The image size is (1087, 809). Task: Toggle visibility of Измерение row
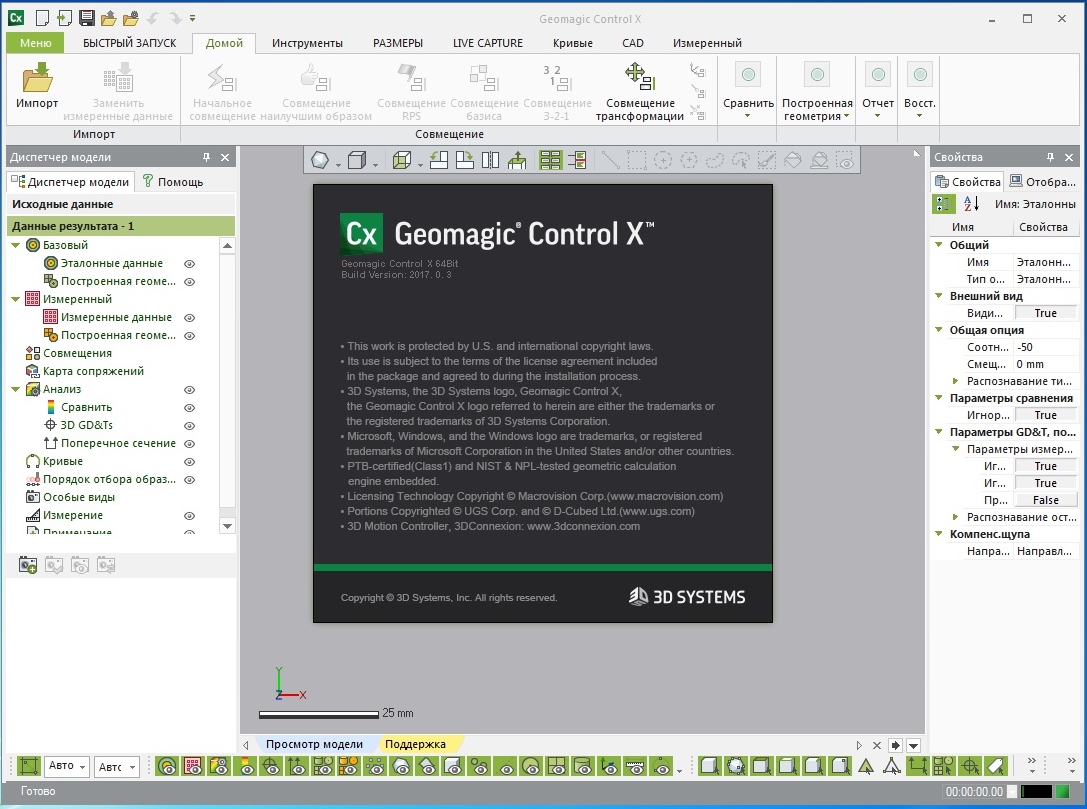click(x=189, y=516)
